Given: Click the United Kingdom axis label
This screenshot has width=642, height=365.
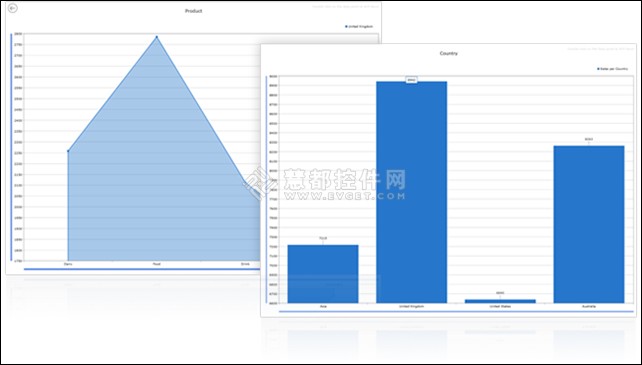Looking at the screenshot, I should click(411, 306).
